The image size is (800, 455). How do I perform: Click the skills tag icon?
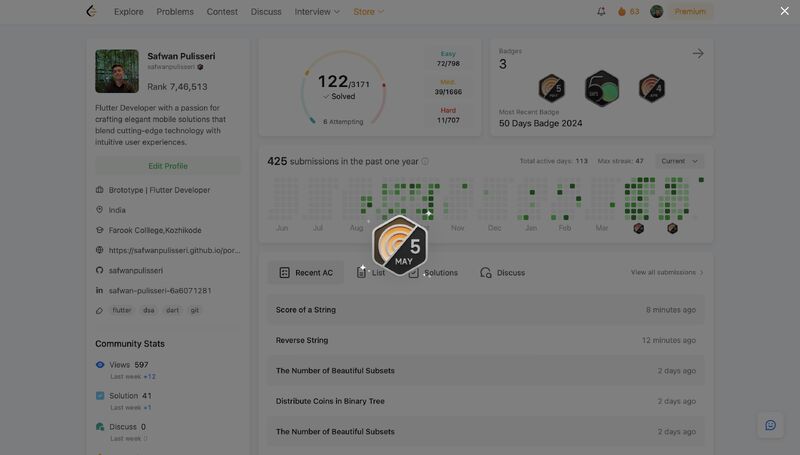pyautogui.click(x=99, y=310)
